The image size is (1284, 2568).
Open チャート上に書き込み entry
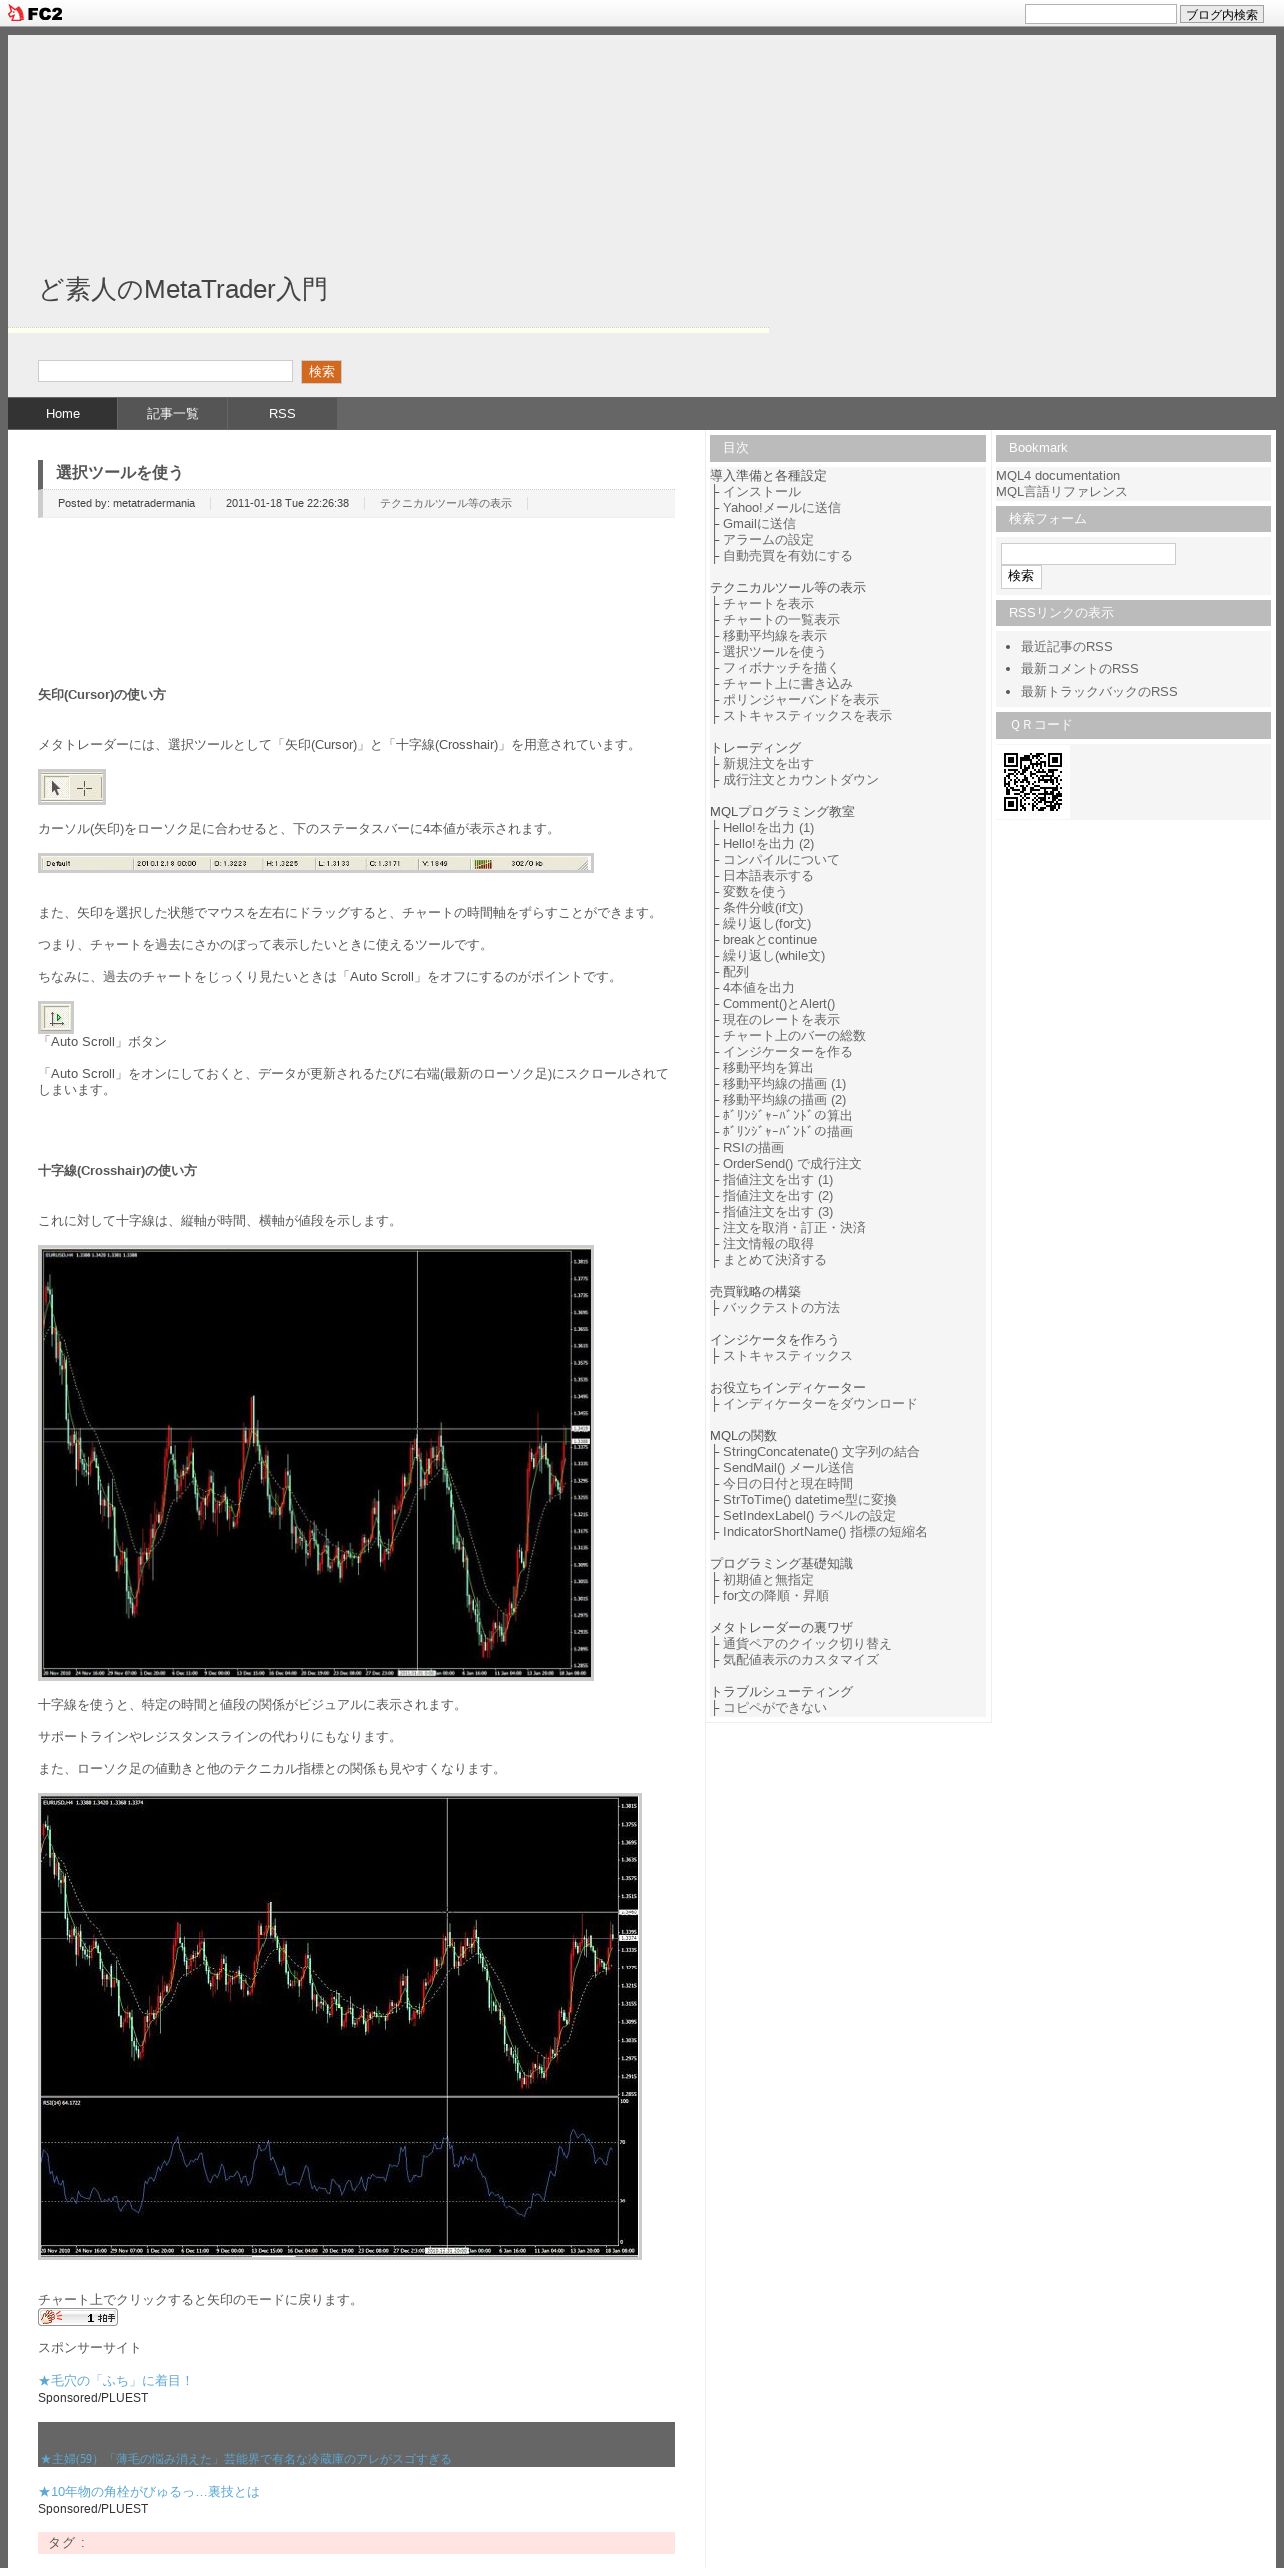pos(788,684)
